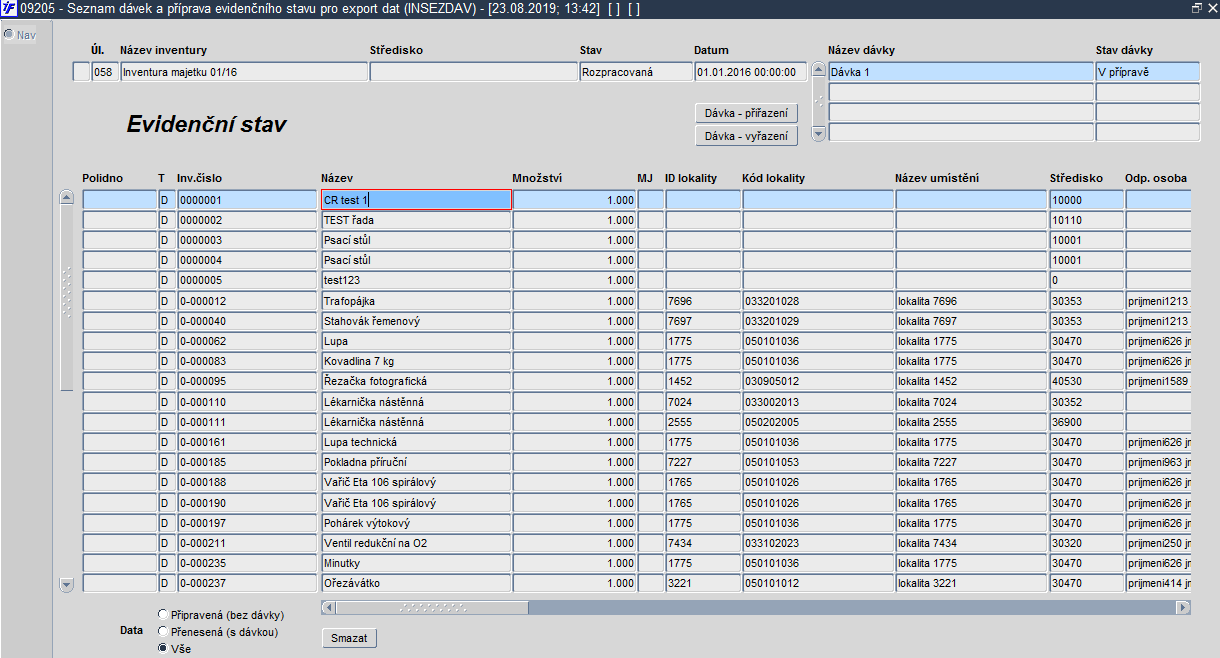The width and height of the screenshot is (1220, 658).
Task: Click the Dávka - vyřazení button
Action: click(745, 136)
